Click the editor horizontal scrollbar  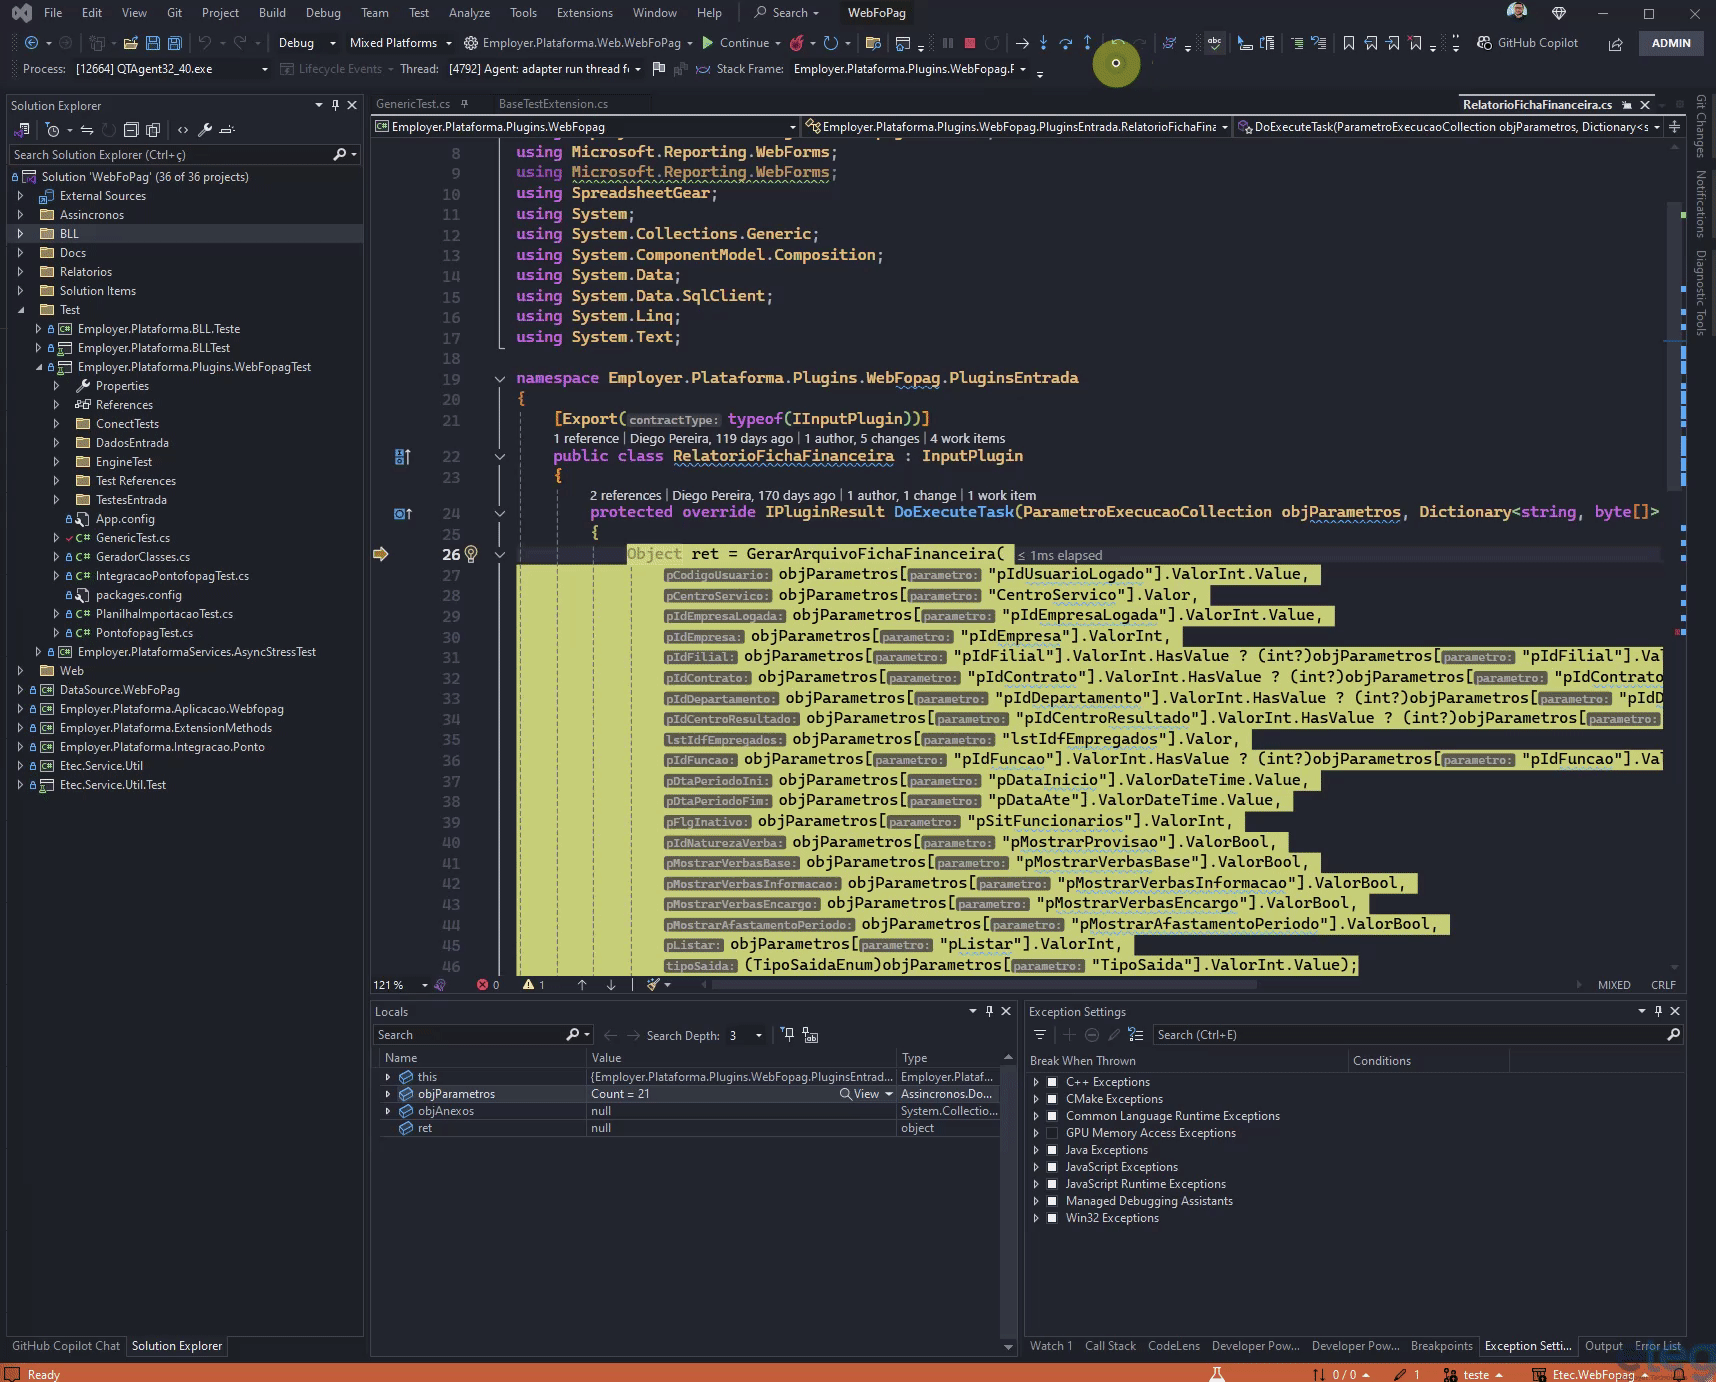985,985
